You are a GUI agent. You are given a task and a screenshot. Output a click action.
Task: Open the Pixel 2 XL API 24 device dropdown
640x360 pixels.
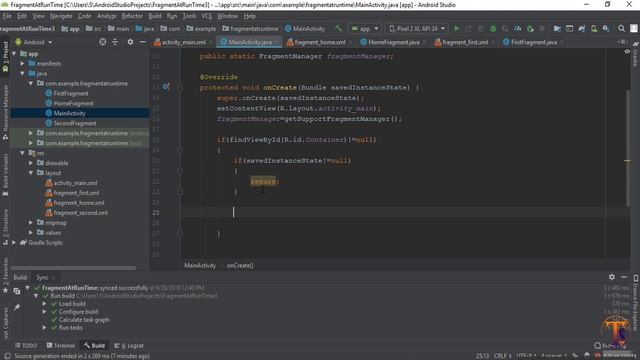[x=417, y=29]
